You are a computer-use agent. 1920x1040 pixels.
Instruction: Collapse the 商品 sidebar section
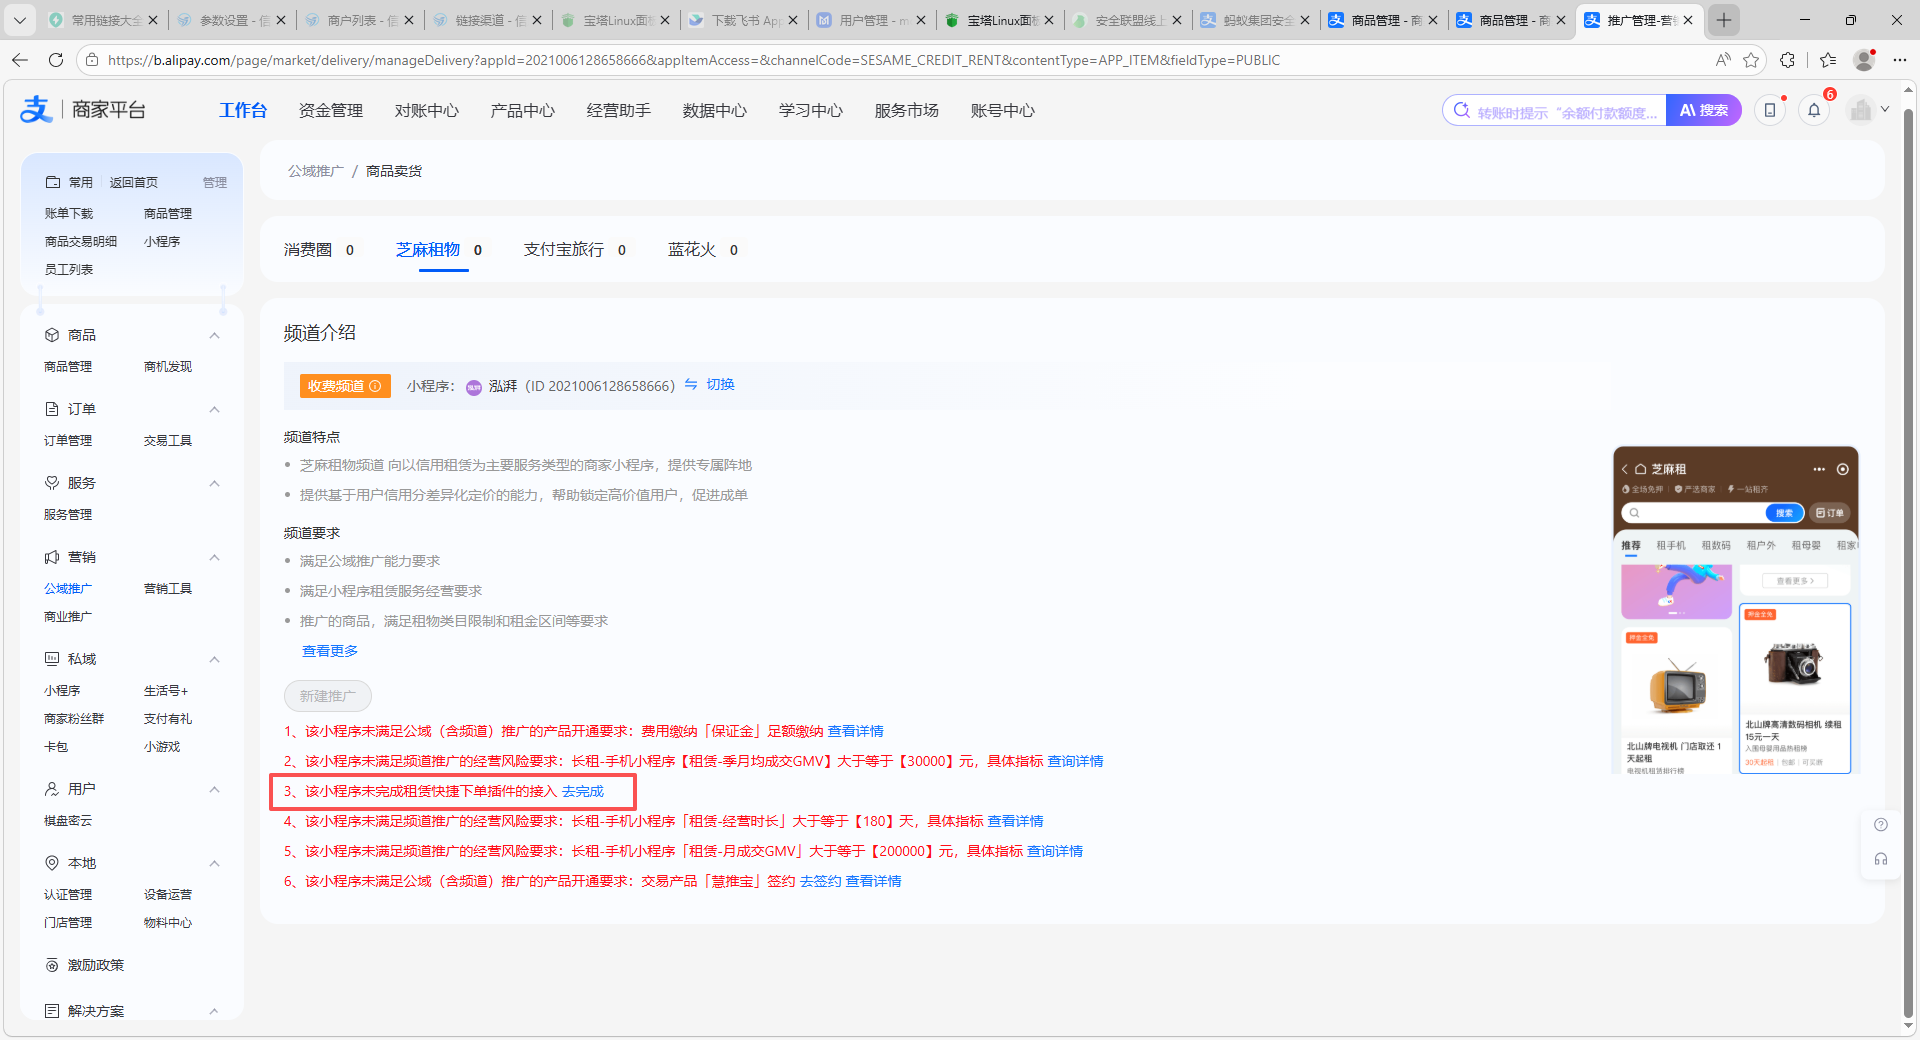pos(214,335)
